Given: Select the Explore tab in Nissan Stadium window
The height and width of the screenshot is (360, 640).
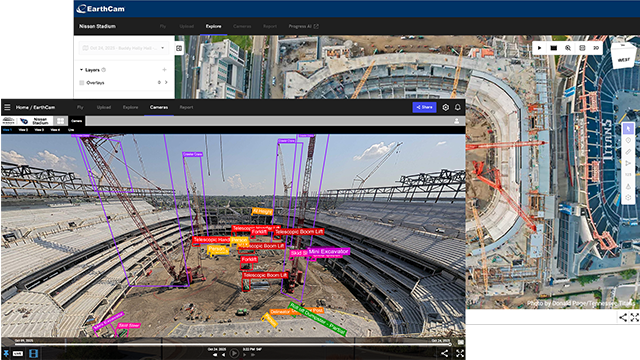Looking at the screenshot, I should point(213,26).
